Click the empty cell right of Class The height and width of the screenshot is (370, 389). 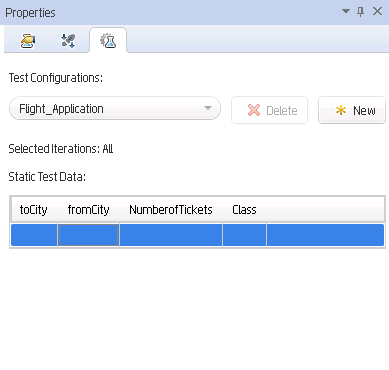[x=325, y=235]
